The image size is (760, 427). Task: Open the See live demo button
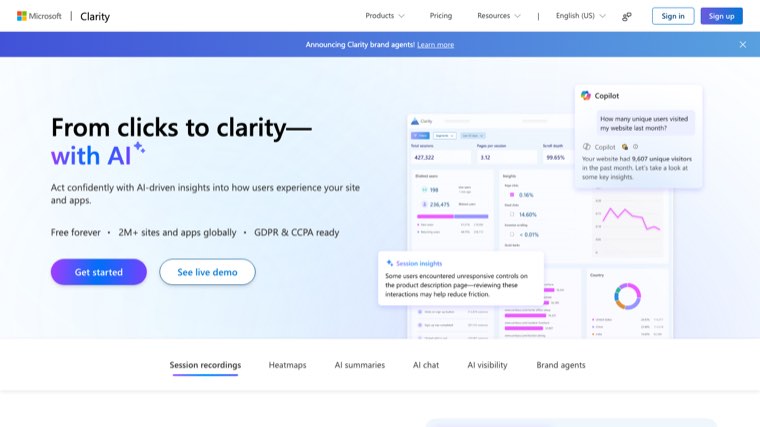pyautogui.click(x=207, y=272)
